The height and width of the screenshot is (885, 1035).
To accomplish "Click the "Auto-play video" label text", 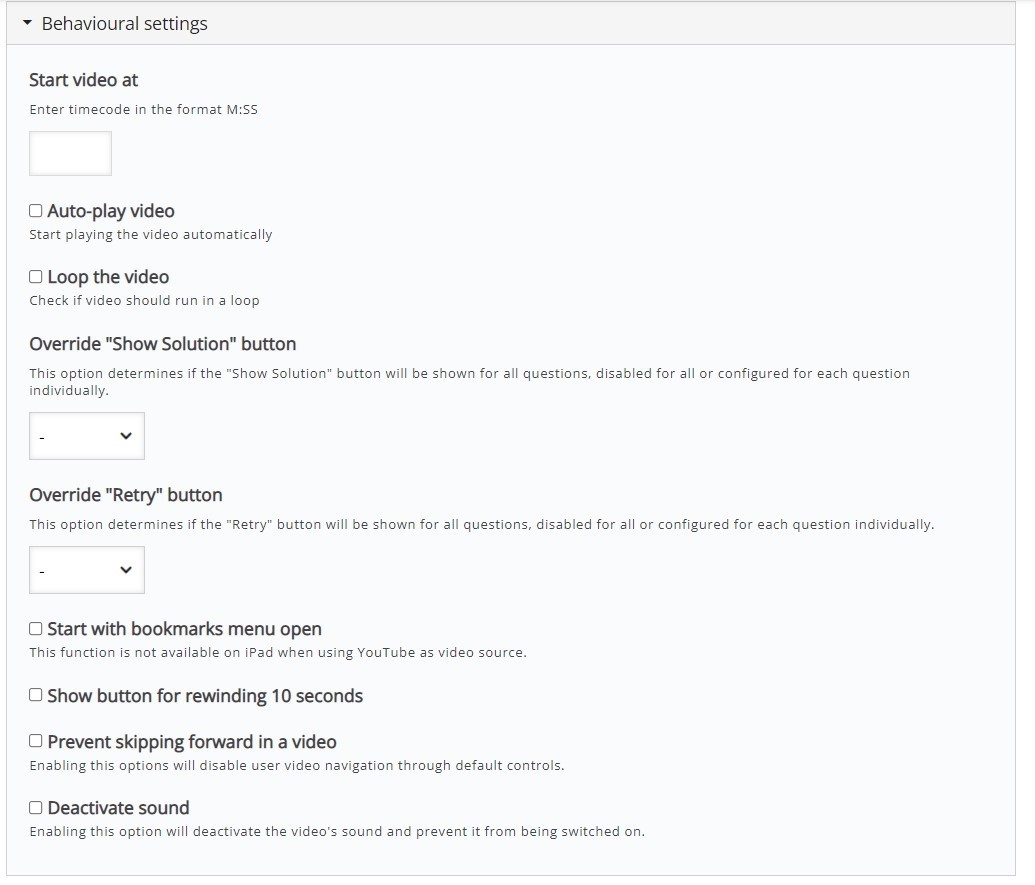I will (111, 211).
